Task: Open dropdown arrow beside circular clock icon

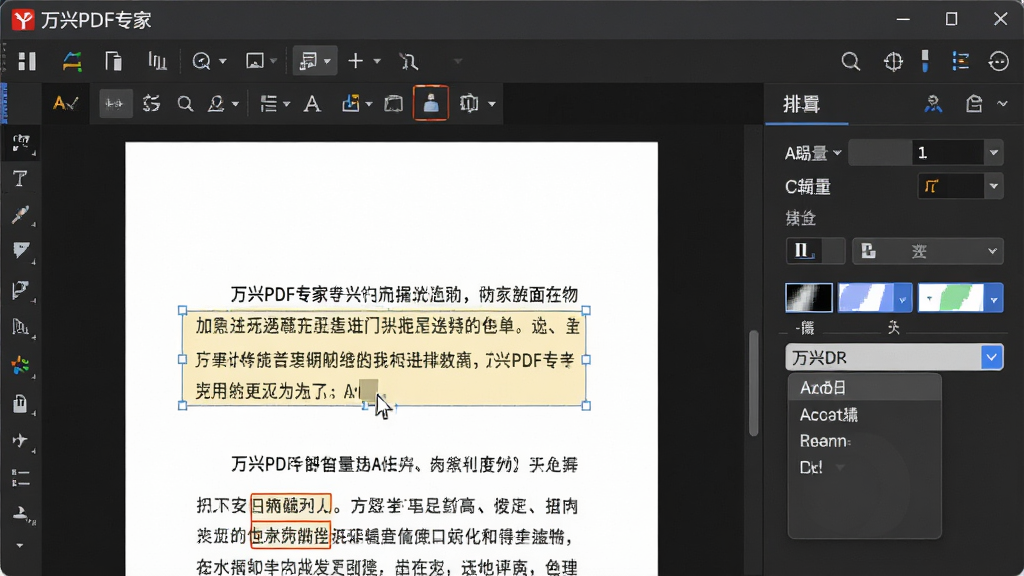Action: coord(223,61)
